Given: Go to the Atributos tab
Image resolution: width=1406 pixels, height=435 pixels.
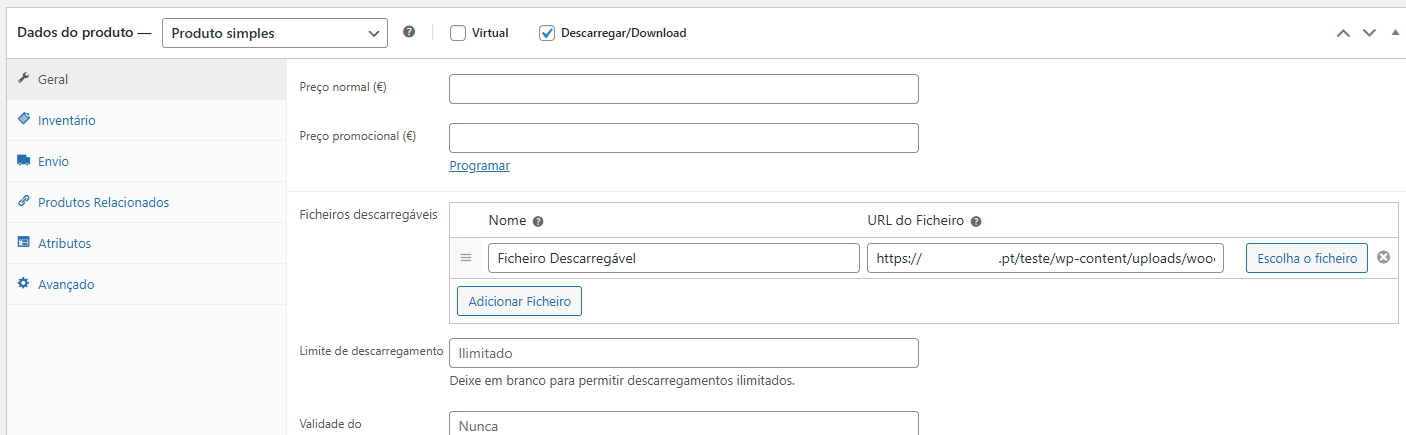Looking at the screenshot, I should [x=147, y=243].
